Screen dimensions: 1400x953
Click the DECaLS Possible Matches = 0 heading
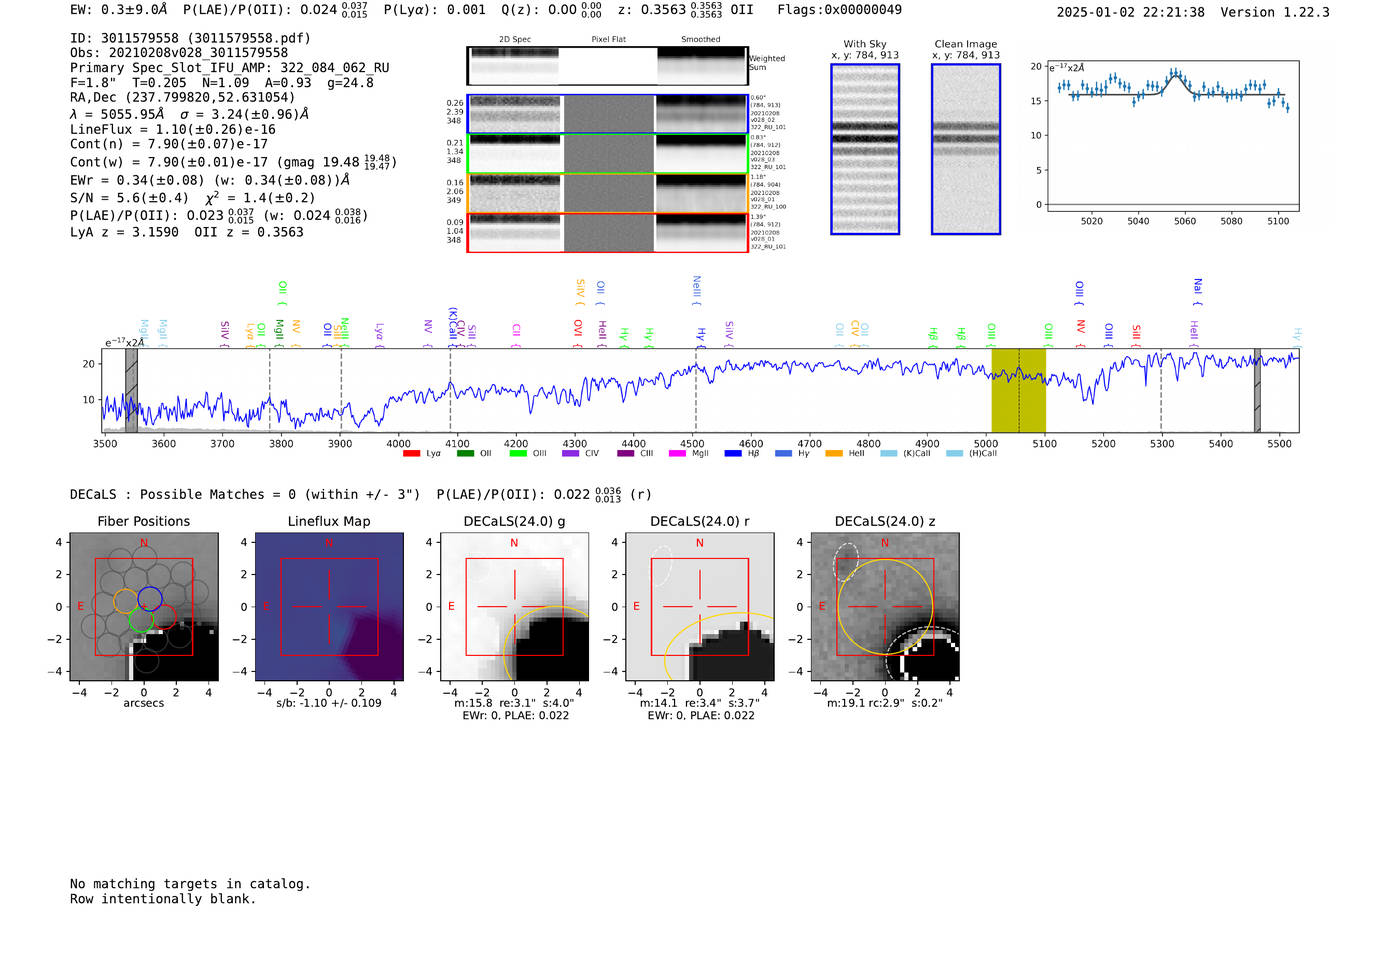(245, 495)
